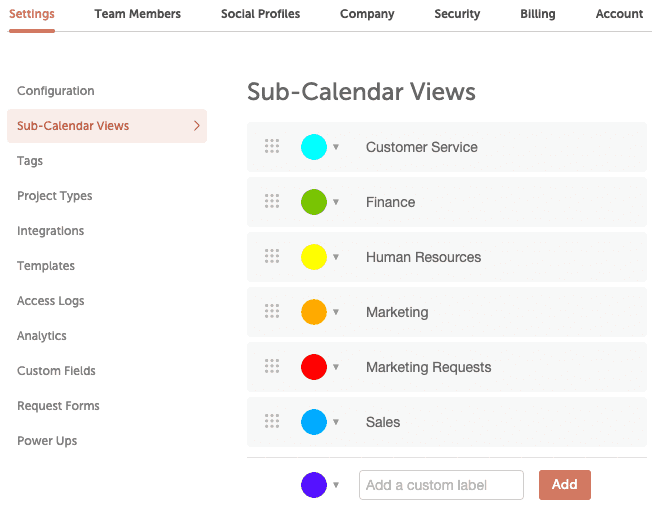Open Configuration in the sidebar

tap(56, 91)
